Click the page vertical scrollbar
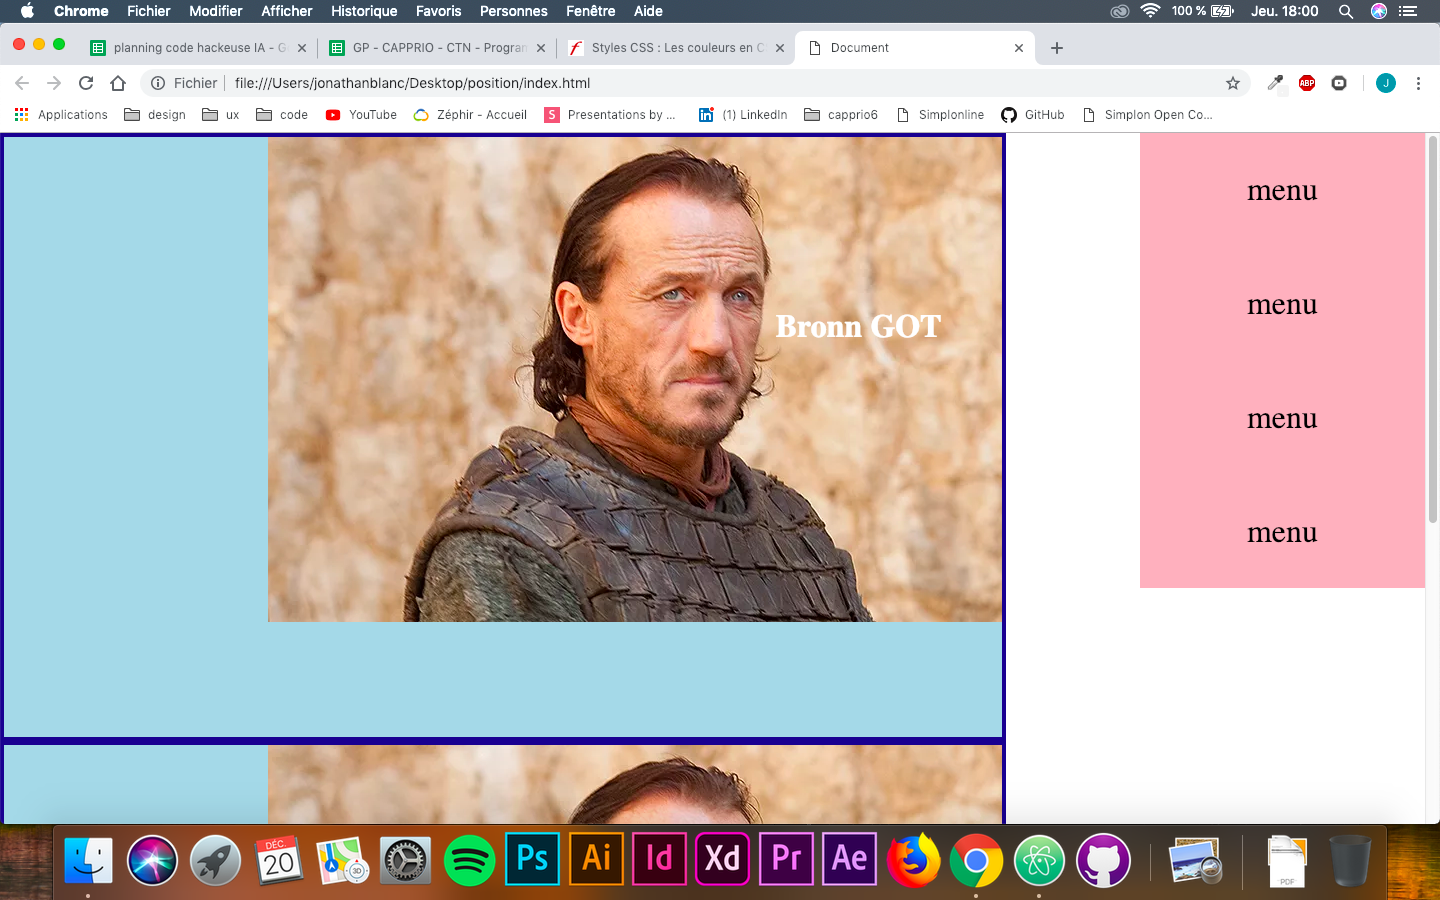Viewport: 1440px width, 900px height. point(1432,330)
